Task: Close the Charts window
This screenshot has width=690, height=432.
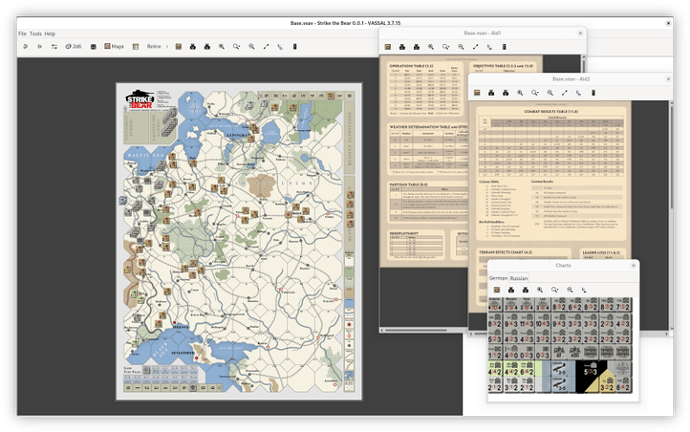Action: (633, 265)
